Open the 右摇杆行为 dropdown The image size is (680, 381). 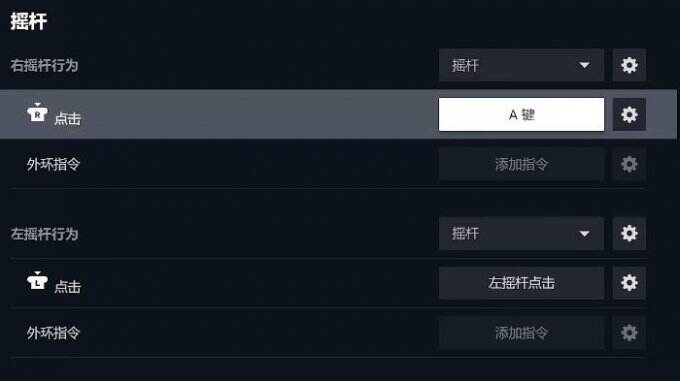click(521, 65)
